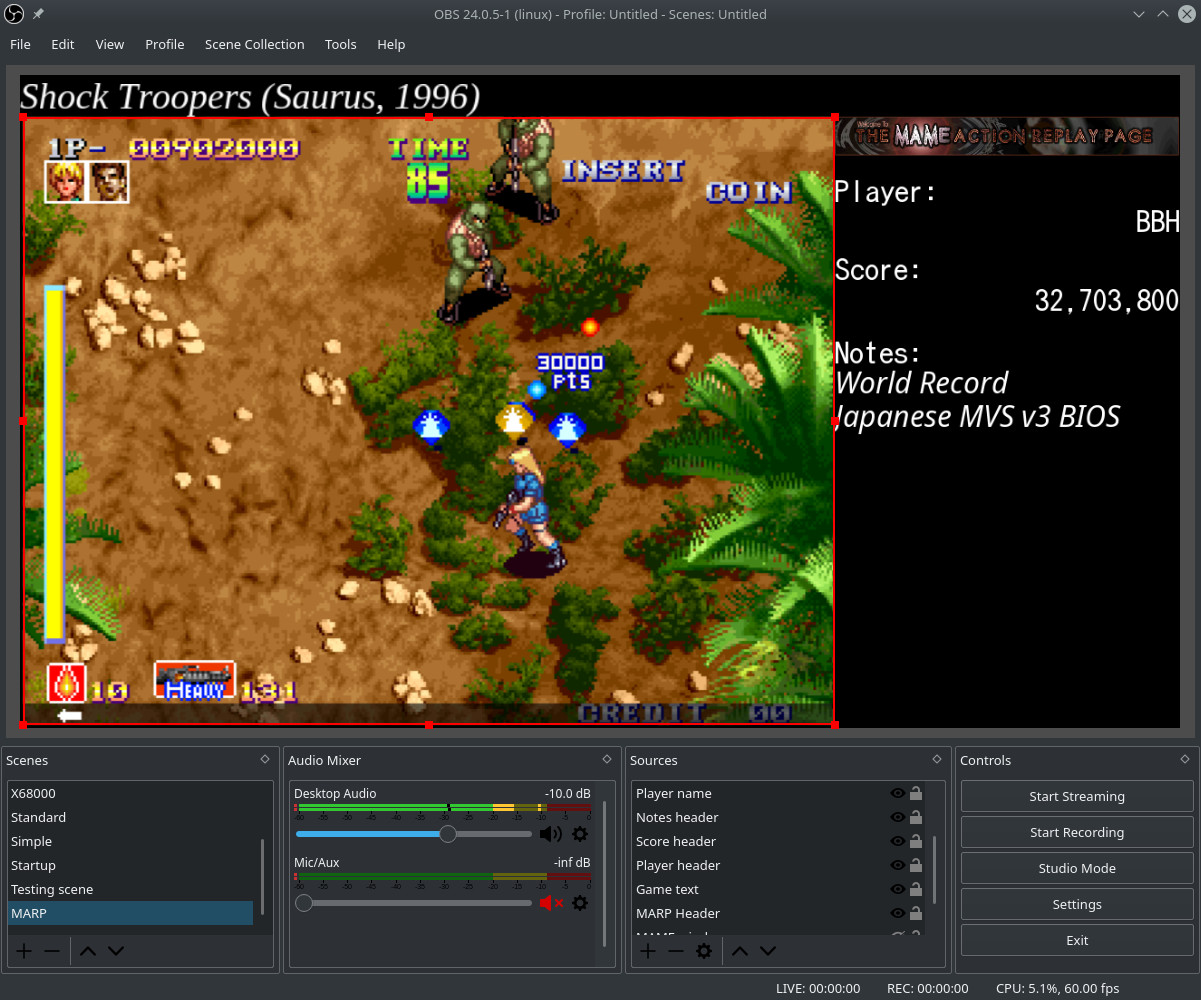The height and width of the screenshot is (1000, 1201).
Task: Open Mic/Aux gear settings
Action: coord(580,903)
